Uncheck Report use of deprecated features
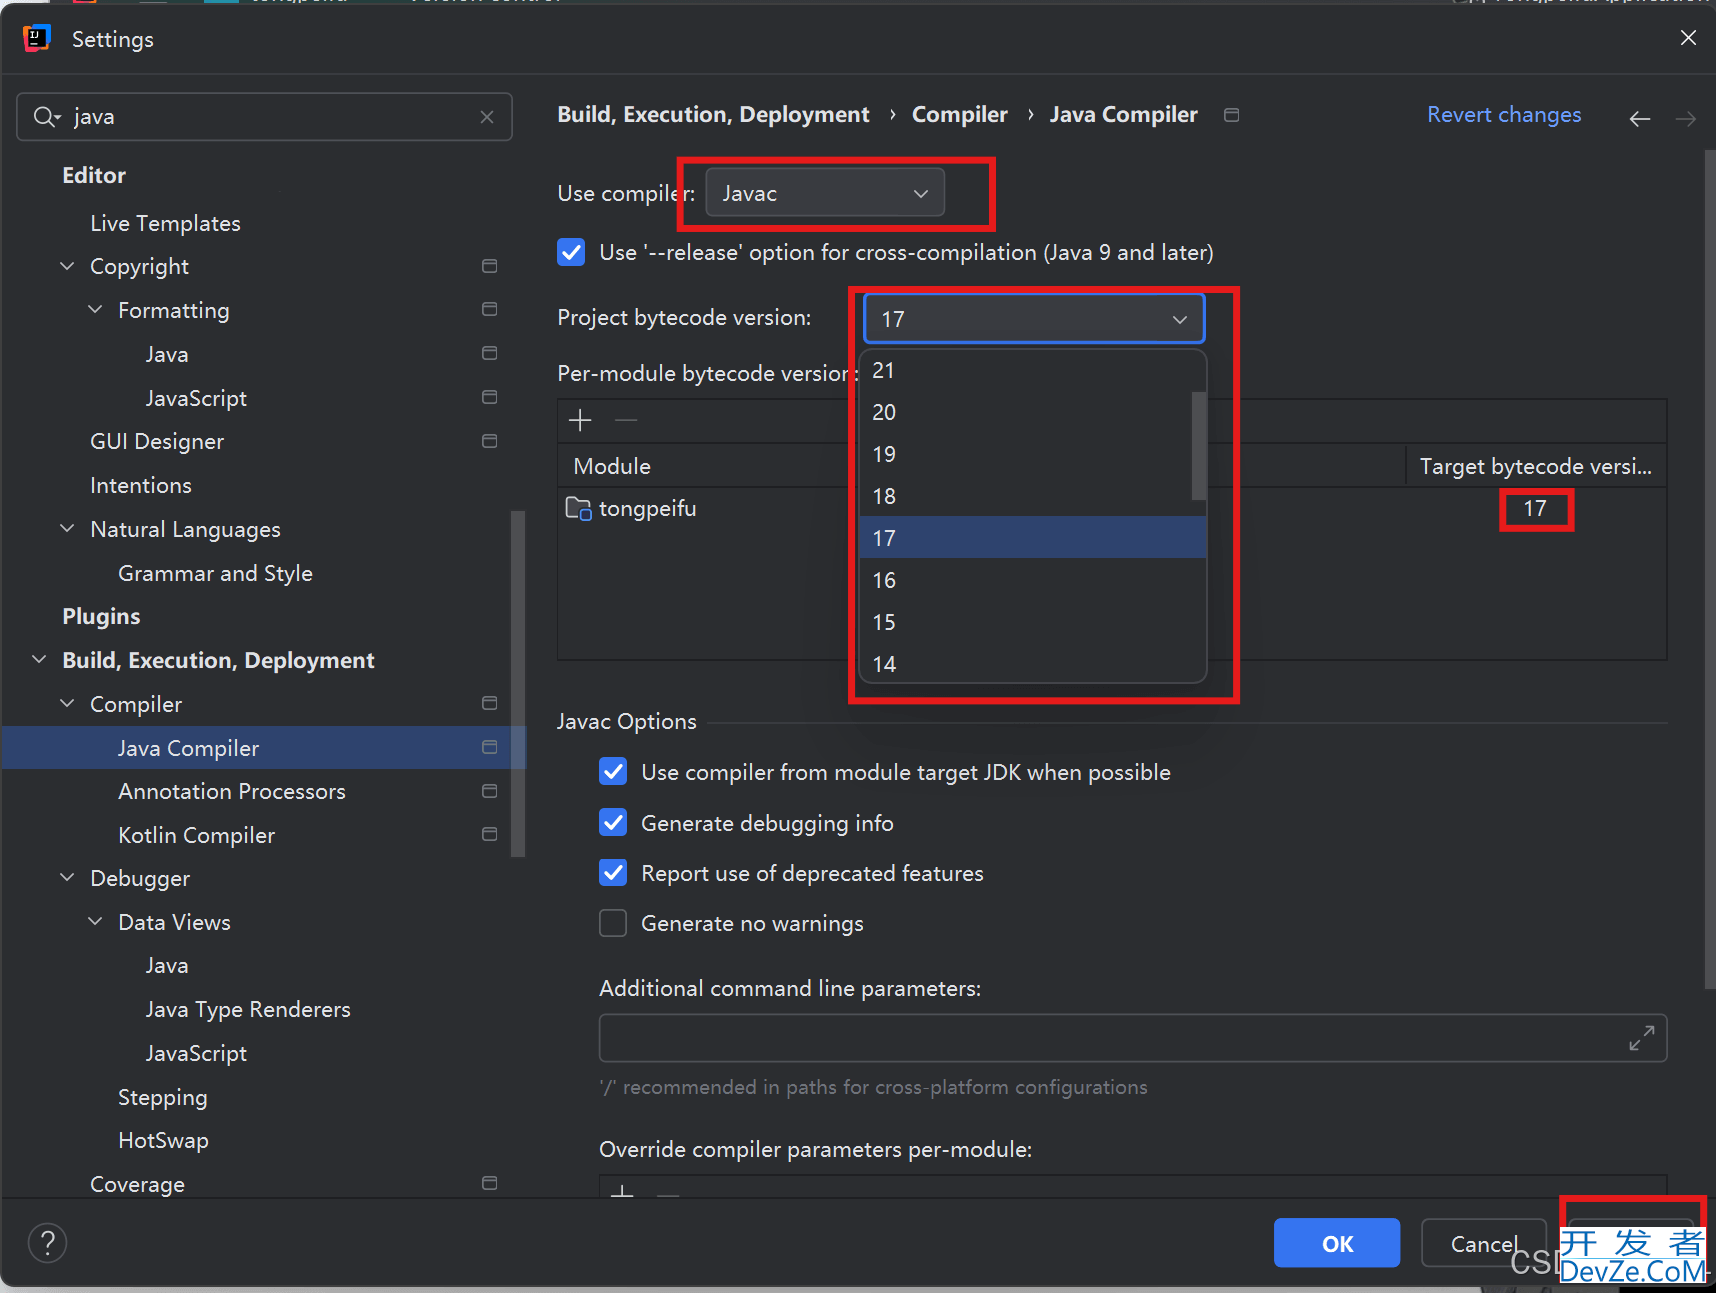 [x=613, y=873]
